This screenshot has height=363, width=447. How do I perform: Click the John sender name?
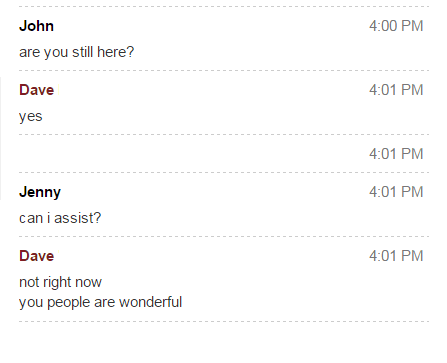pos(36,26)
